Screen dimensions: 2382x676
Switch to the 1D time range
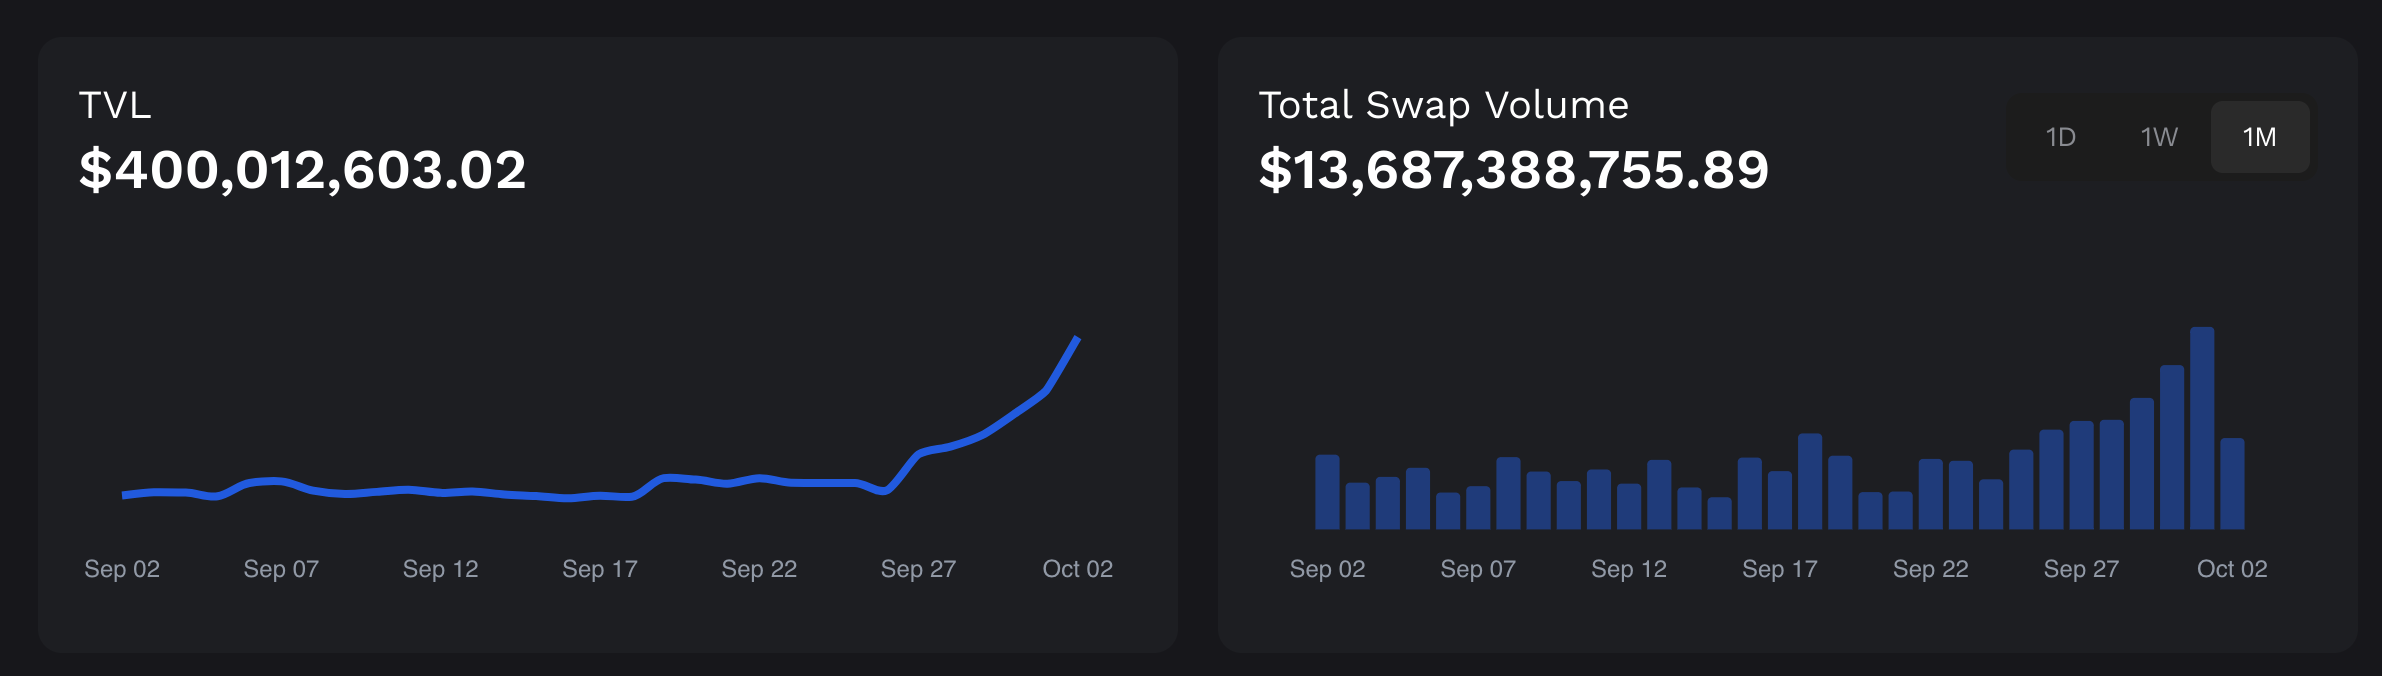[2060, 137]
